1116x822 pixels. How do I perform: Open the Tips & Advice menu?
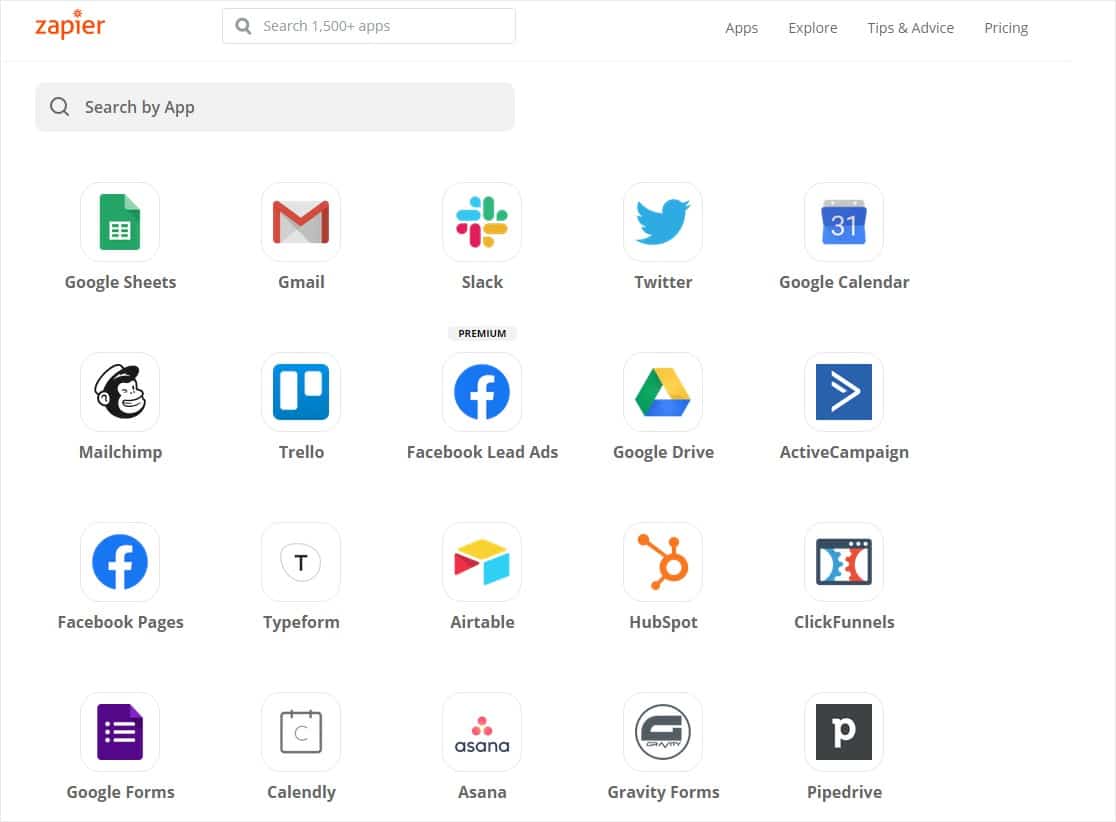[910, 28]
